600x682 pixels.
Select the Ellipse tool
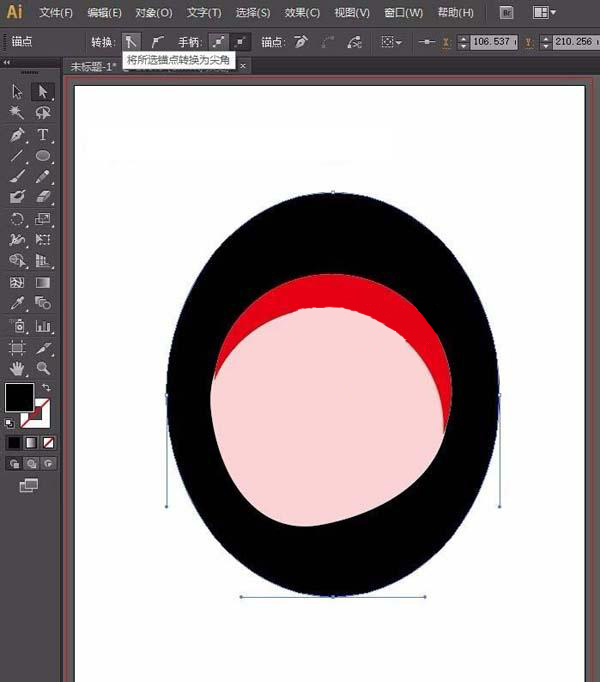coord(43,156)
